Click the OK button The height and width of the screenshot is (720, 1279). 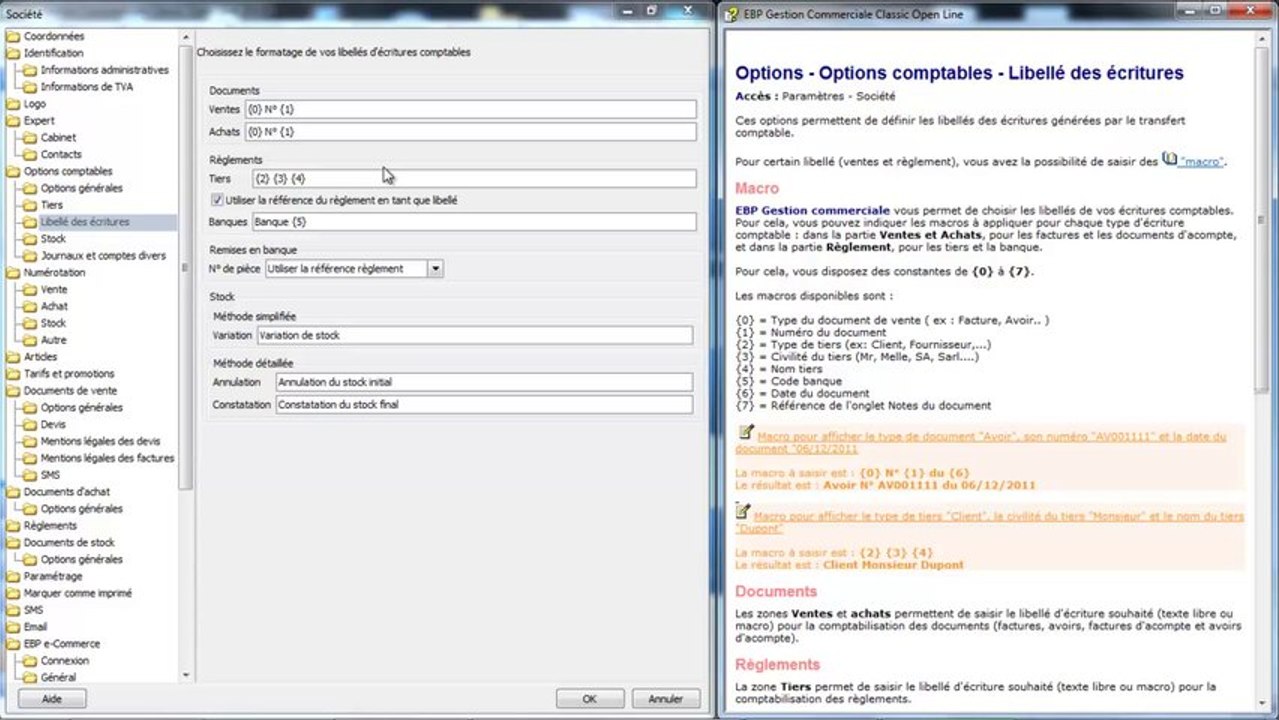589,699
